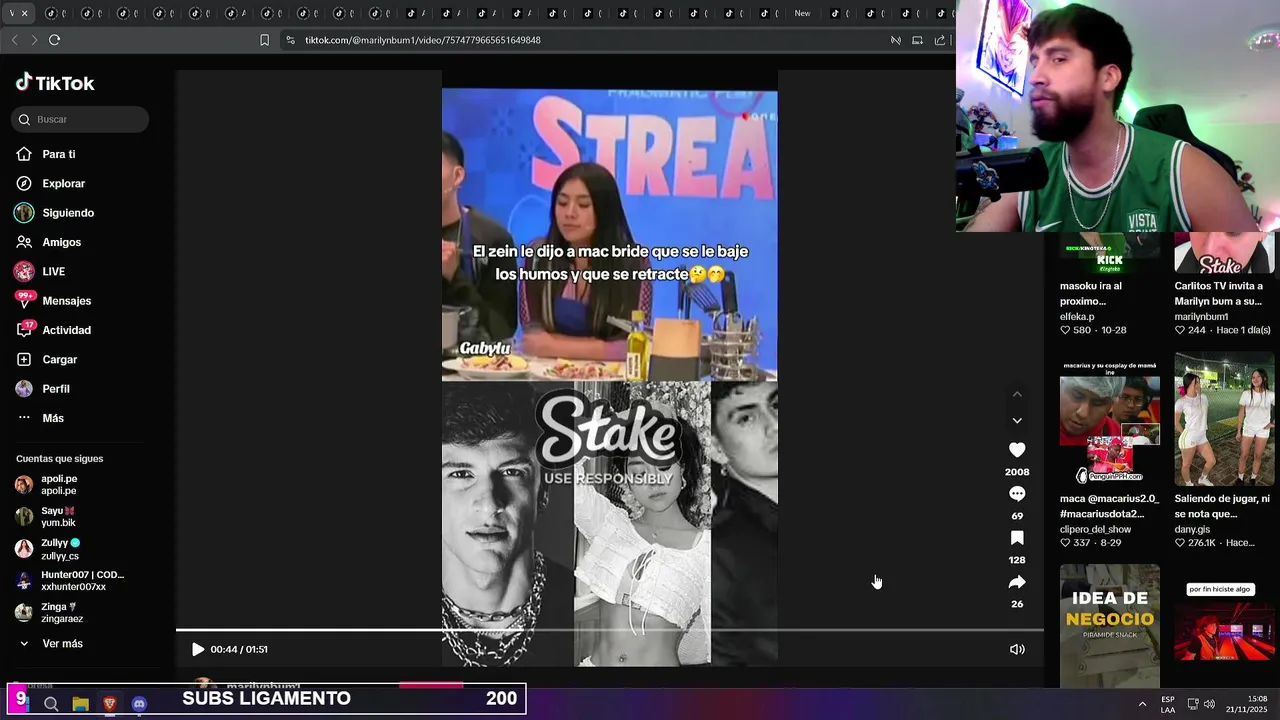The height and width of the screenshot is (720, 1280).
Task: Go to next video with down chevron
Action: point(1017,421)
